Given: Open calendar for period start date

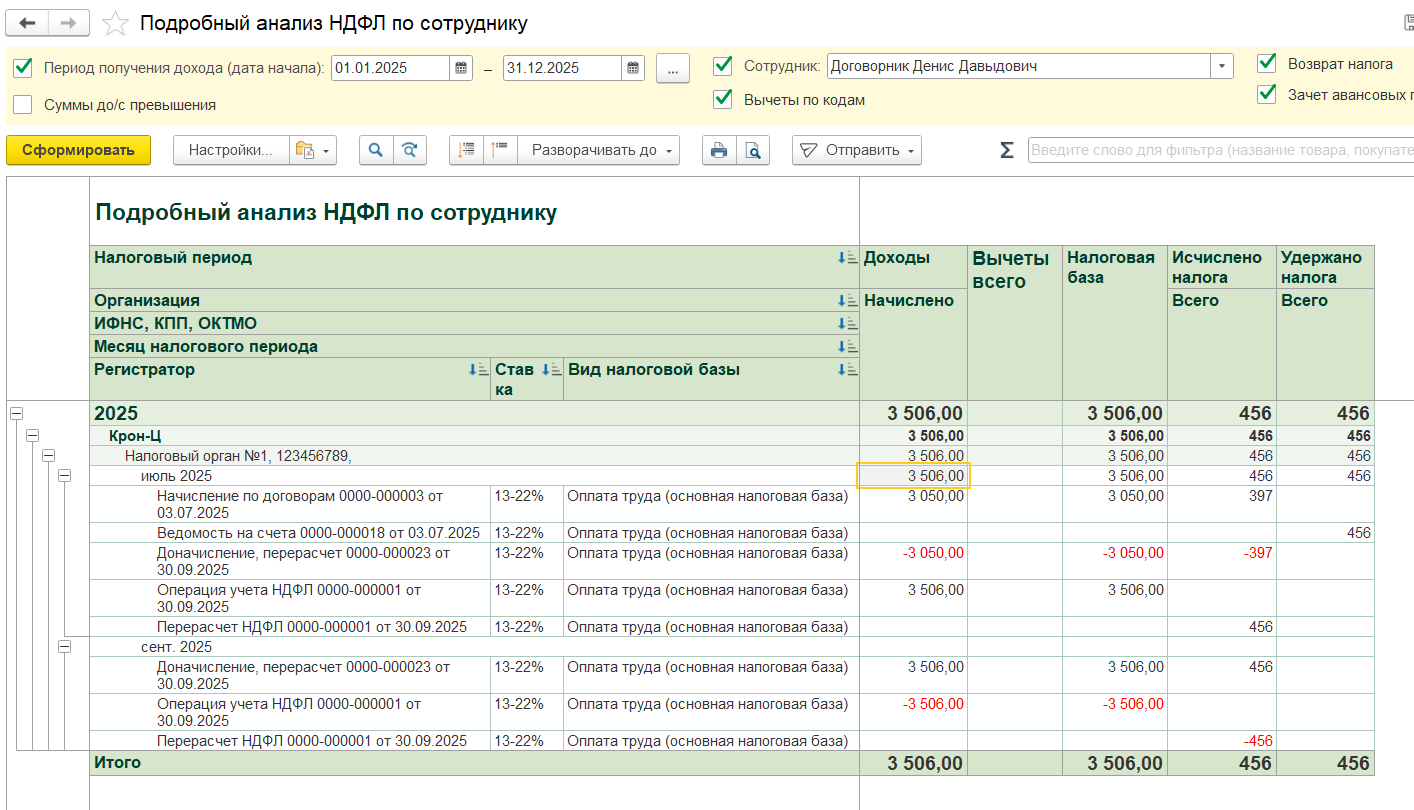Looking at the screenshot, I should point(461,68).
